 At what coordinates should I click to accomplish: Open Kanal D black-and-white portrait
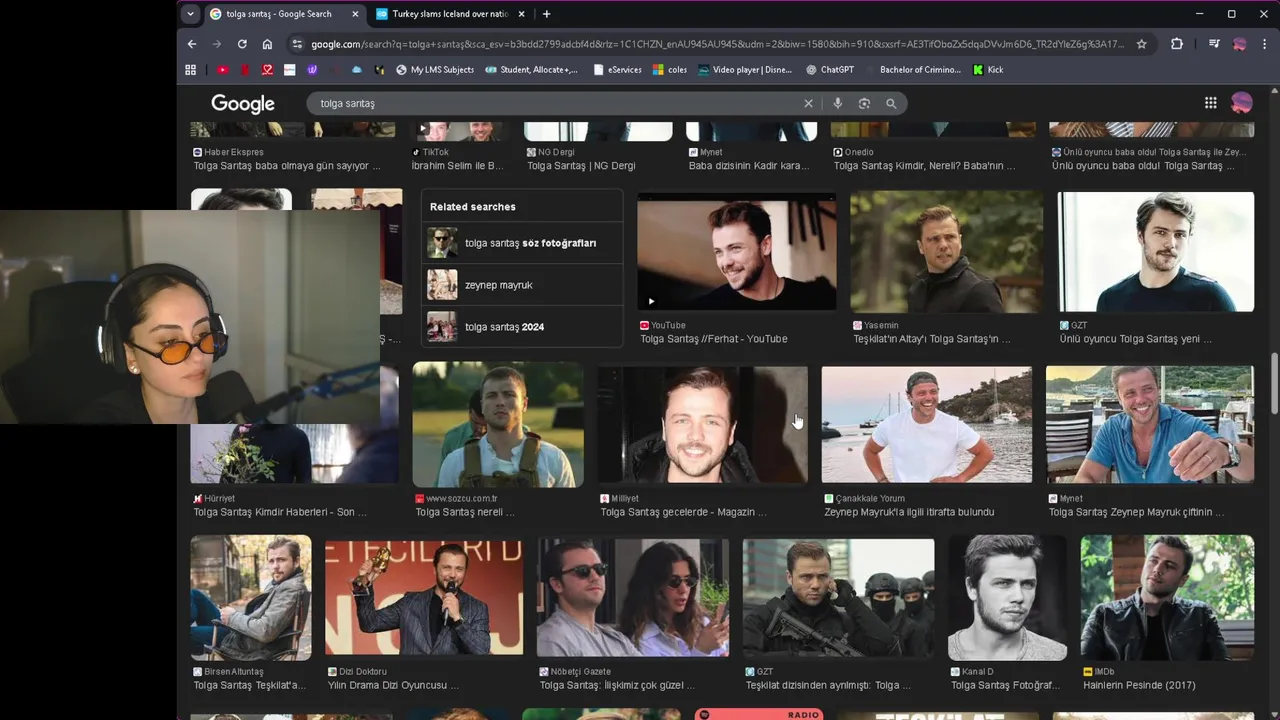click(x=1007, y=597)
